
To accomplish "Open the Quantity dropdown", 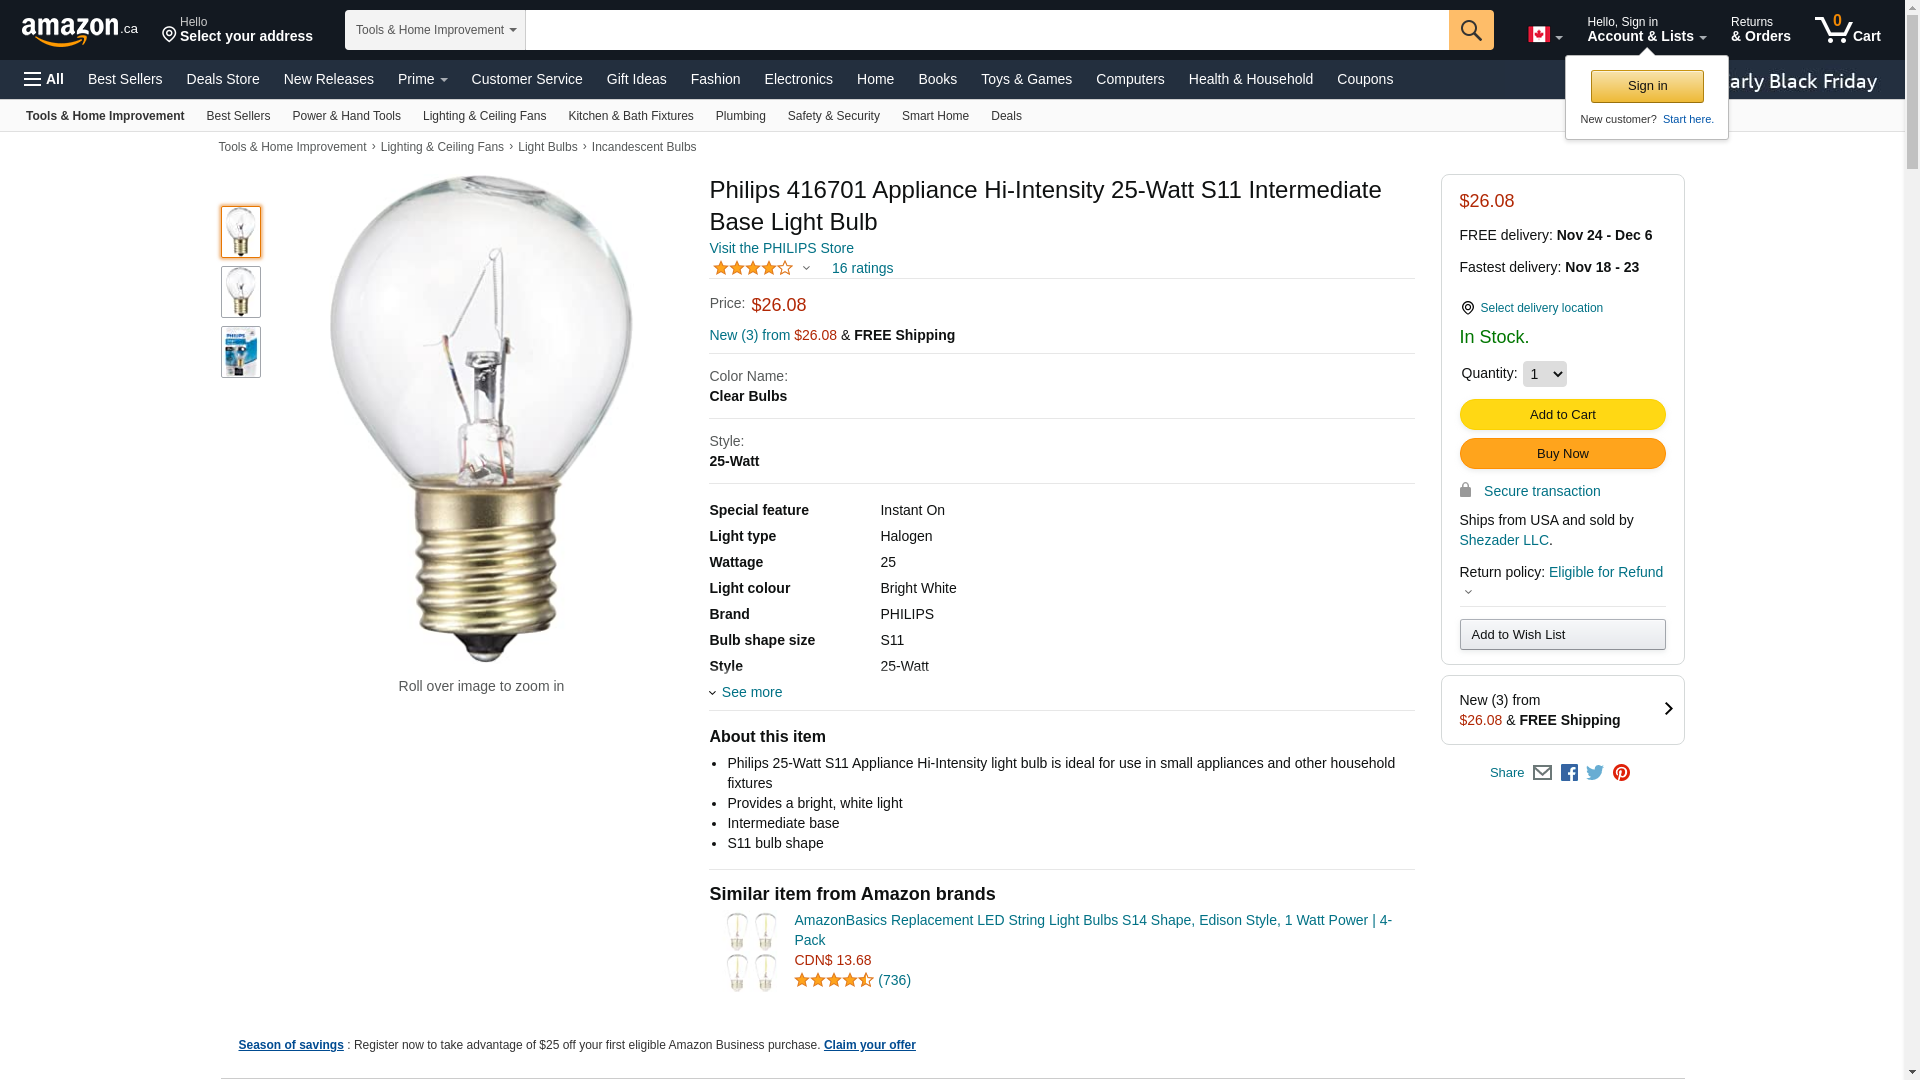I will (x=1544, y=374).
